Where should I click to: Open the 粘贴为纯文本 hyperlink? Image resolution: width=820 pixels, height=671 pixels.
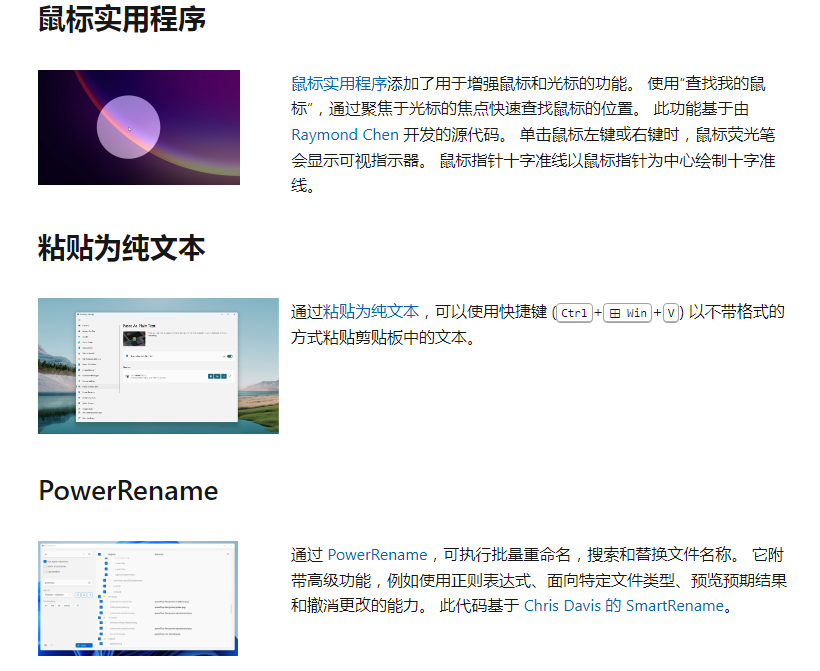[371, 312]
